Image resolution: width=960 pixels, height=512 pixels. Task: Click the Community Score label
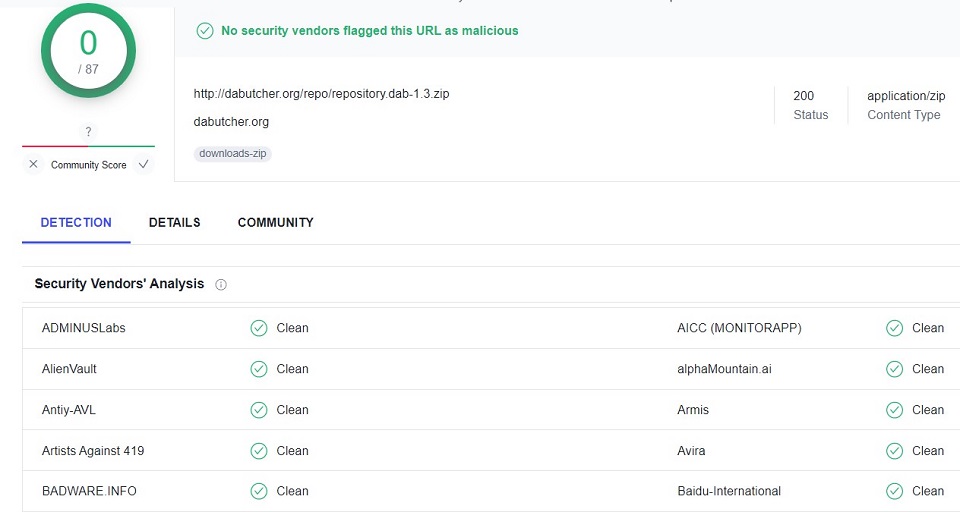89,165
